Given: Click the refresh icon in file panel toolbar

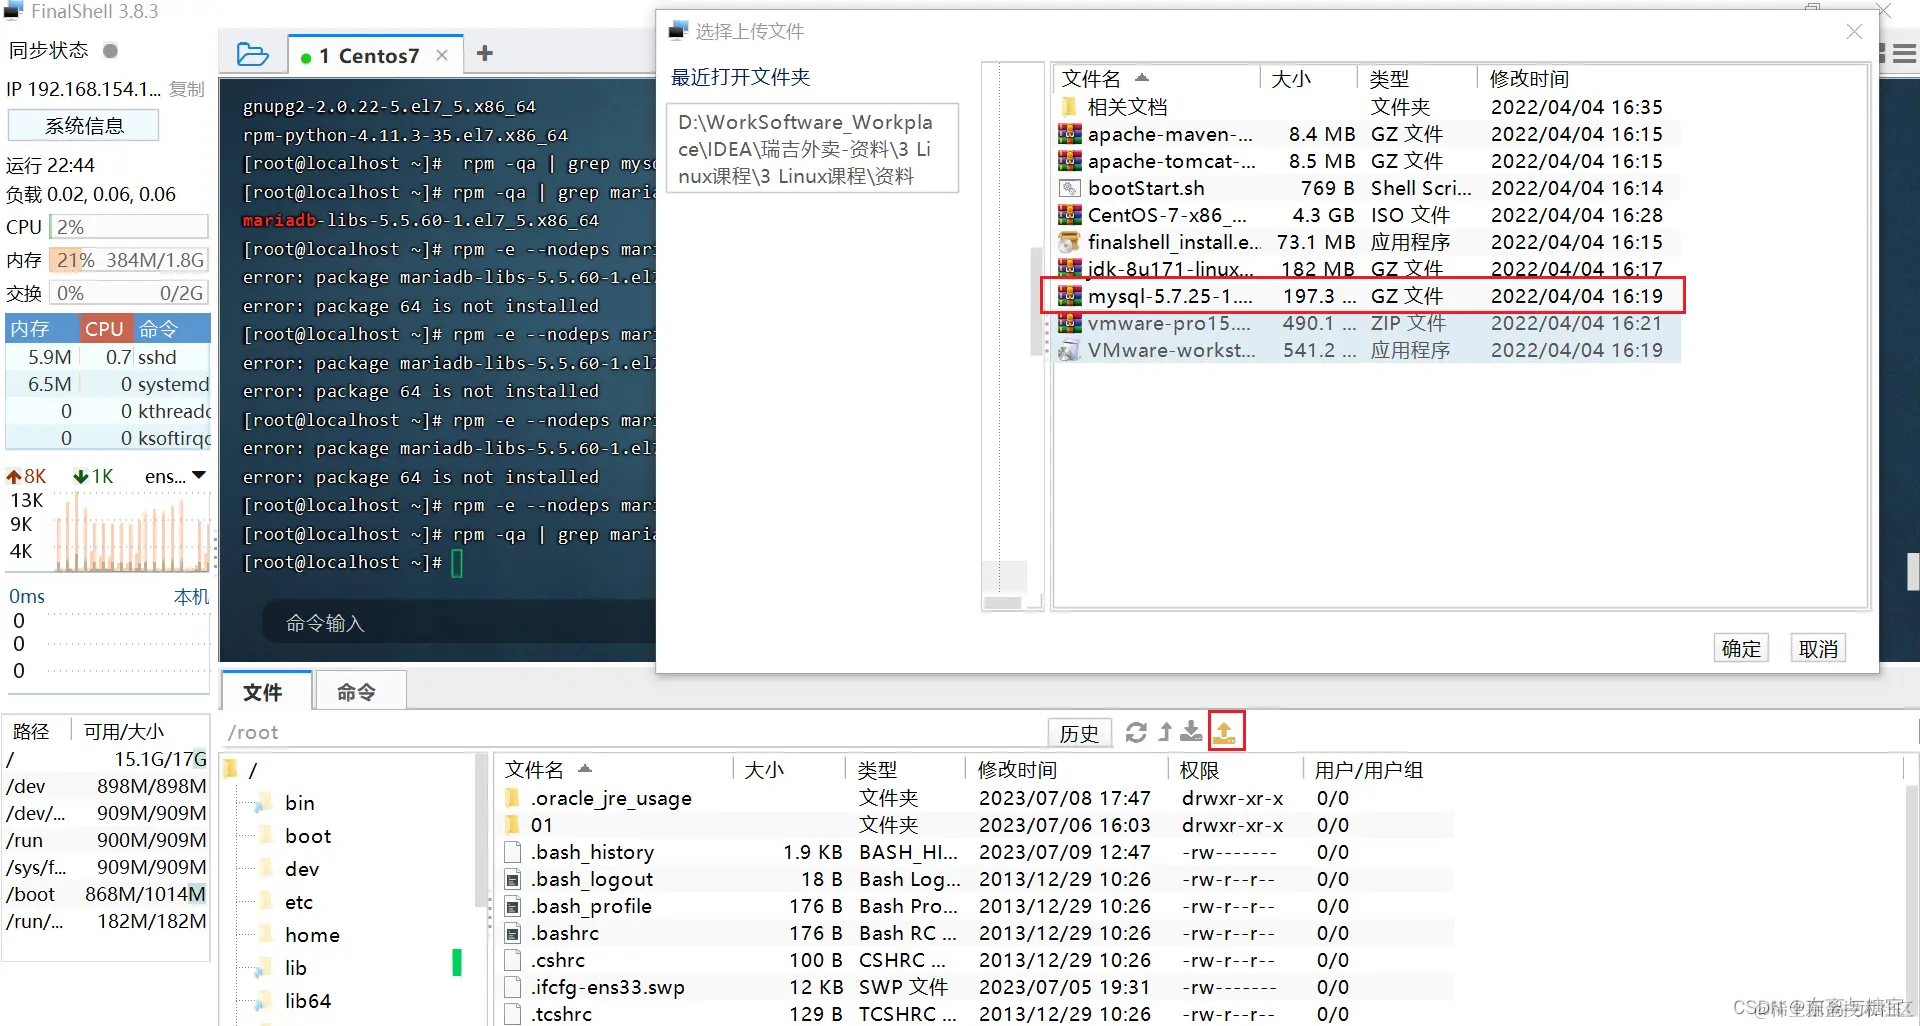Looking at the screenshot, I should tap(1136, 731).
